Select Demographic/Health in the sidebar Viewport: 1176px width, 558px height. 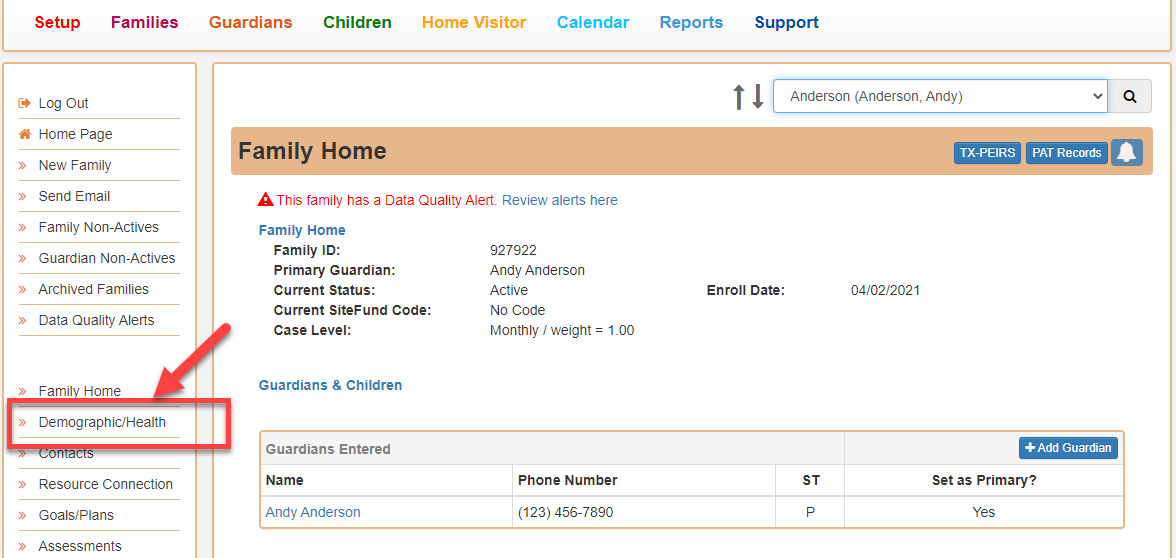[x=102, y=422]
